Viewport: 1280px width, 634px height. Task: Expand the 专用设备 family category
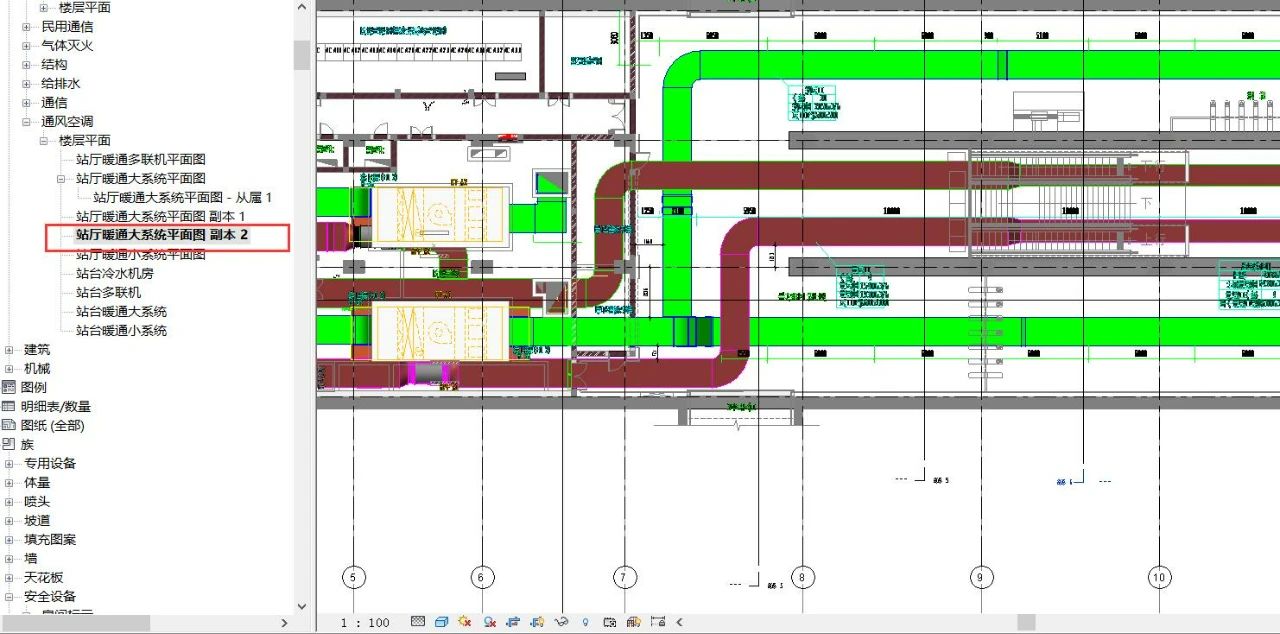click(x=9, y=464)
